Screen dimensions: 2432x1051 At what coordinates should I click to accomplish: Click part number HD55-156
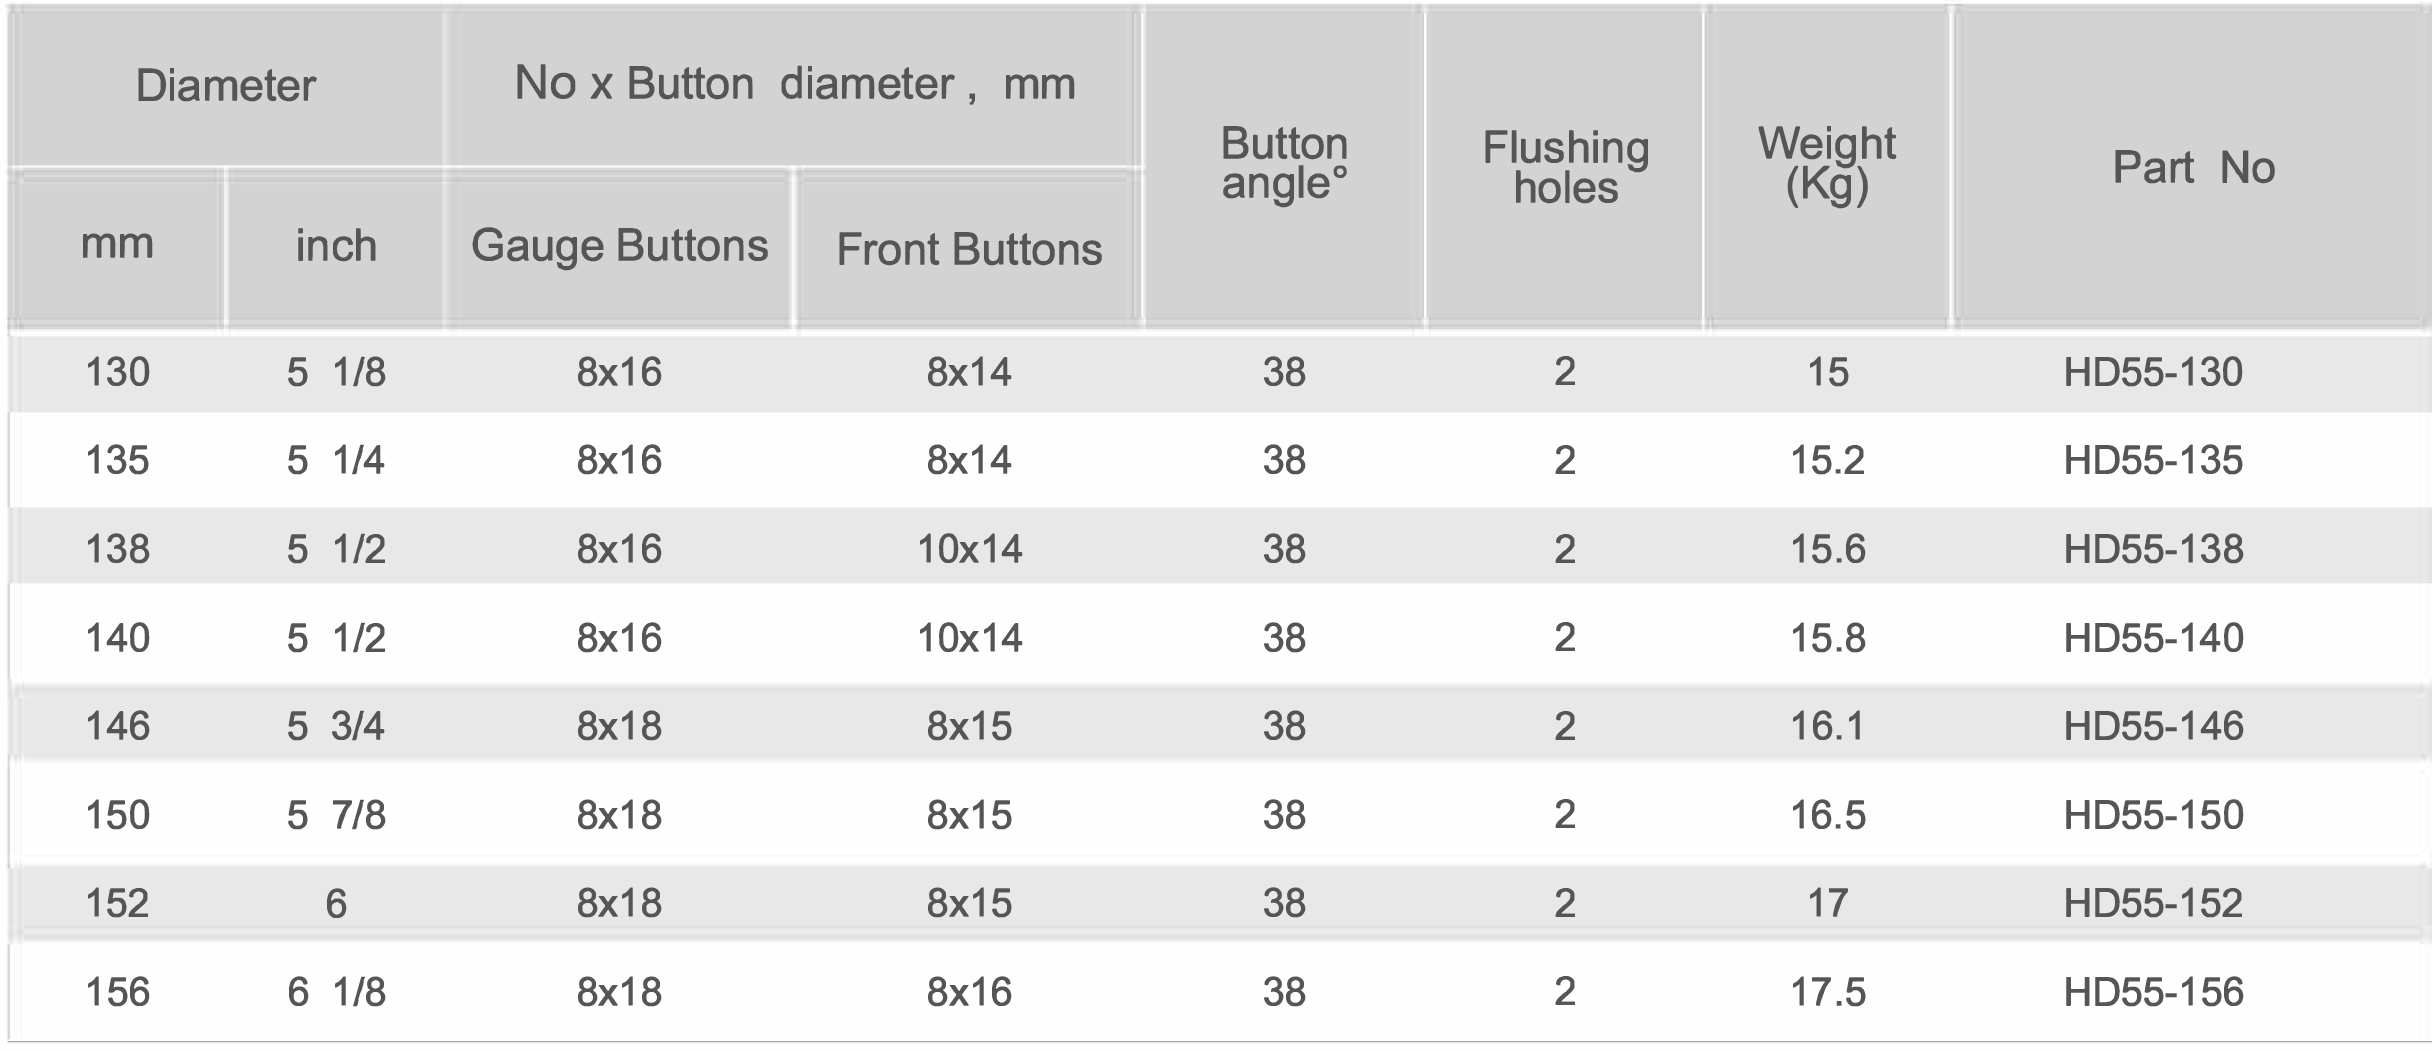2153,992
